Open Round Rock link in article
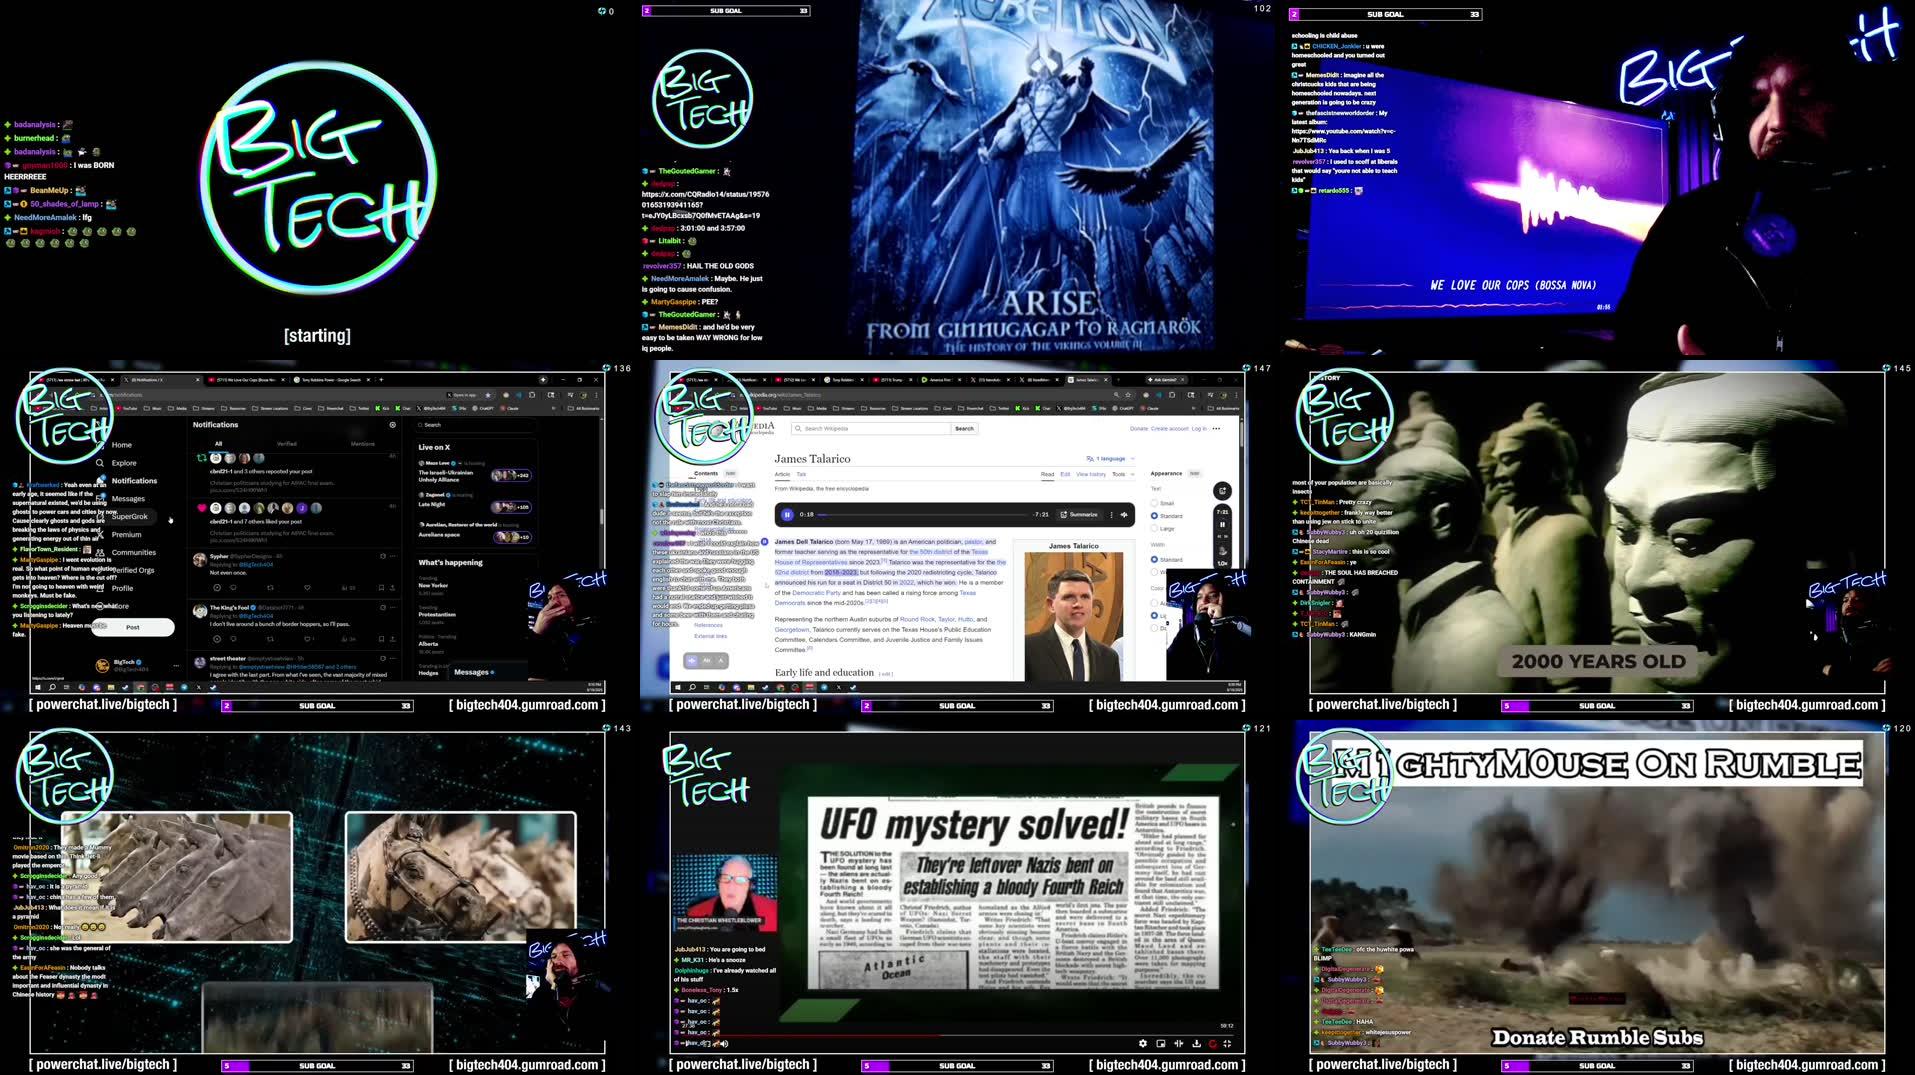 [x=917, y=619]
